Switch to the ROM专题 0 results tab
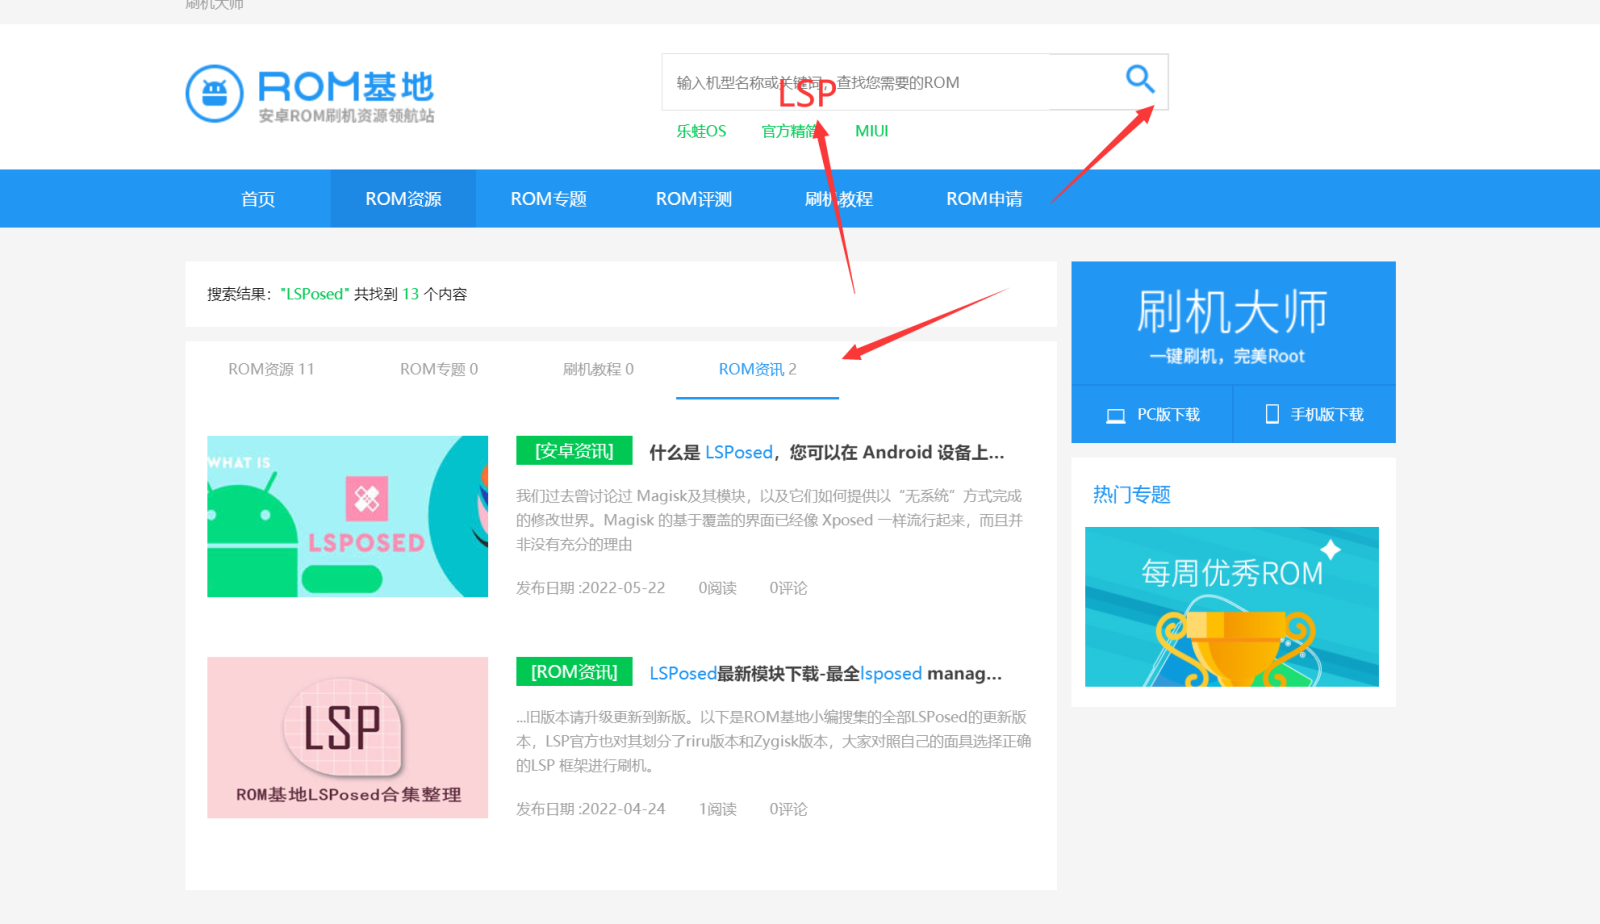1600x924 pixels. tap(439, 369)
